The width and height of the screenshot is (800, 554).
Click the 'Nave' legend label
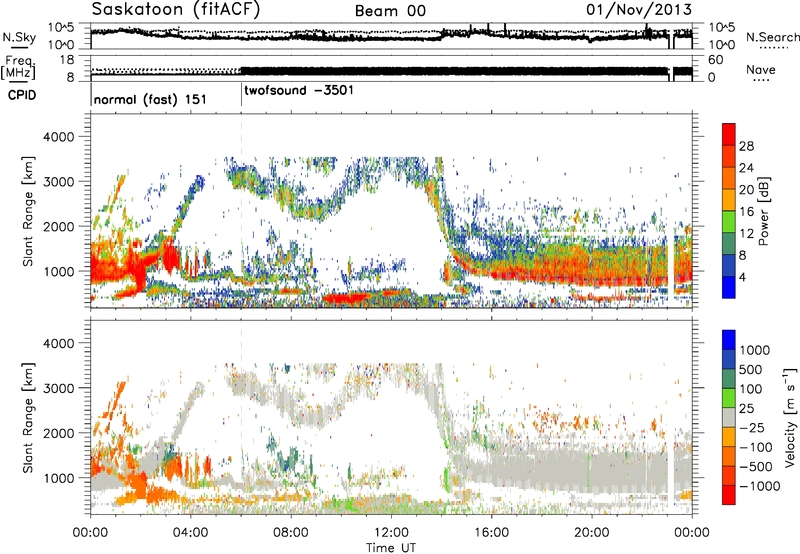(x=761, y=70)
